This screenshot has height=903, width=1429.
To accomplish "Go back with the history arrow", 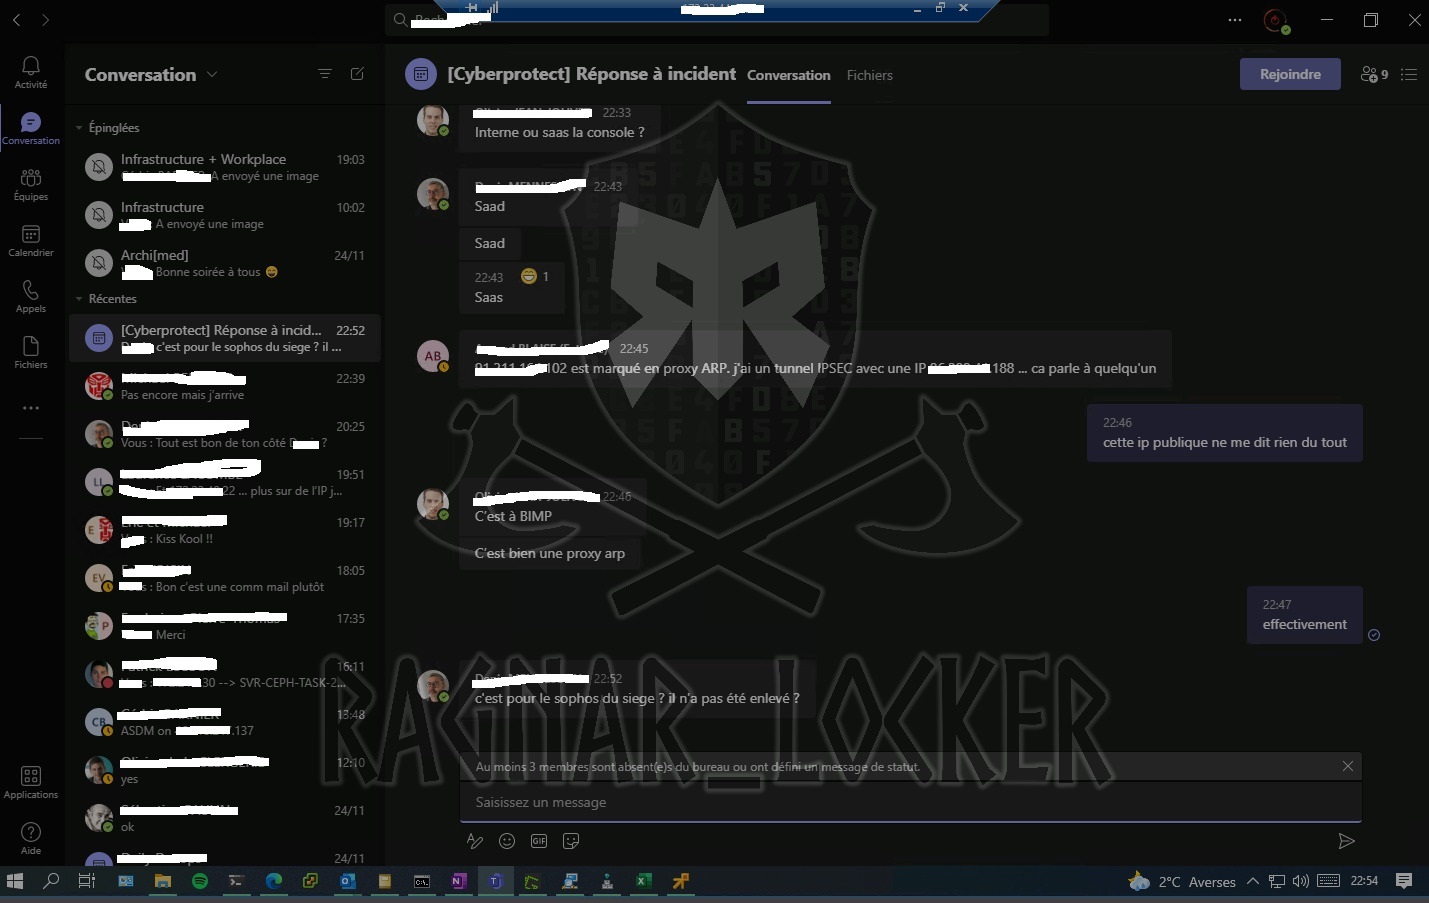I will (x=16, y=20).
